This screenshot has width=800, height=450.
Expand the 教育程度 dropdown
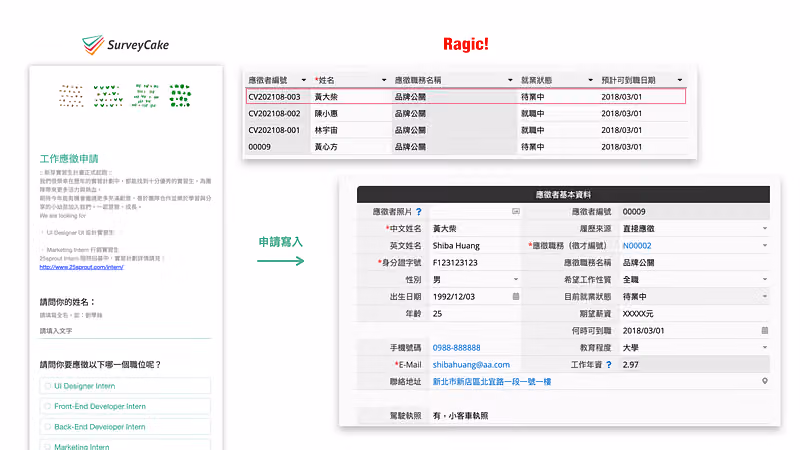point(765,347)
